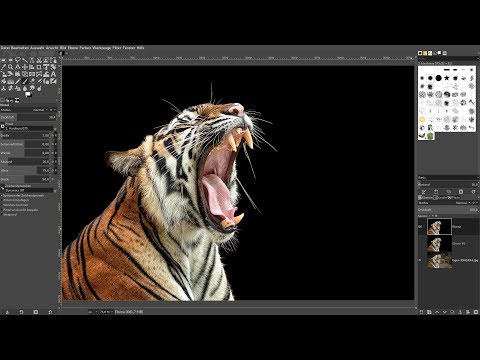Select the 'Ebene #1' layer thumbnail
This screenshot has width=480, height=360.
coord(439,243)
